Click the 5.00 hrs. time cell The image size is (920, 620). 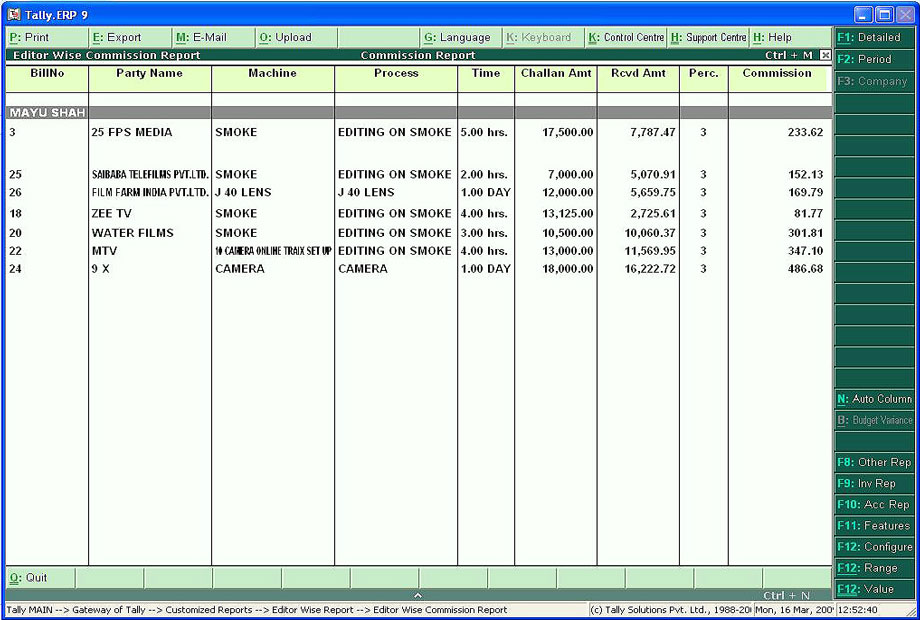(484, 133)
